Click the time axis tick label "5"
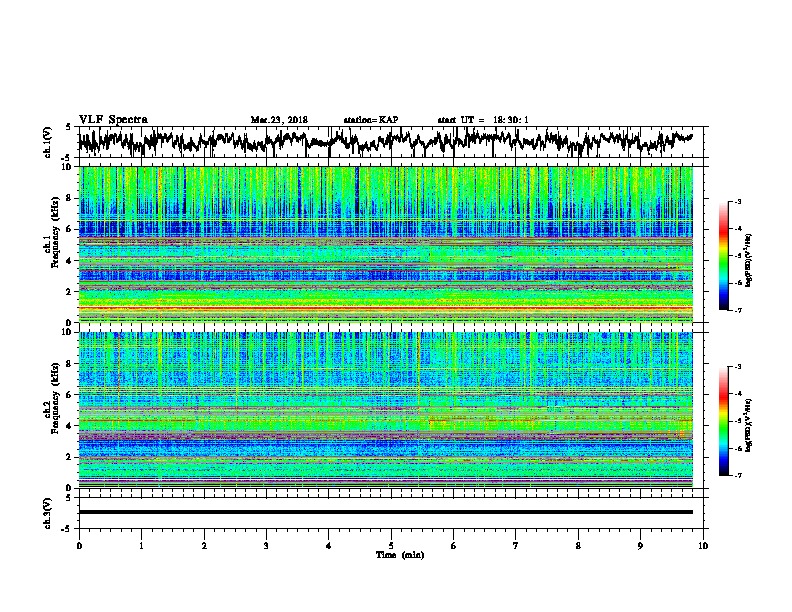 tap(391, 546)
